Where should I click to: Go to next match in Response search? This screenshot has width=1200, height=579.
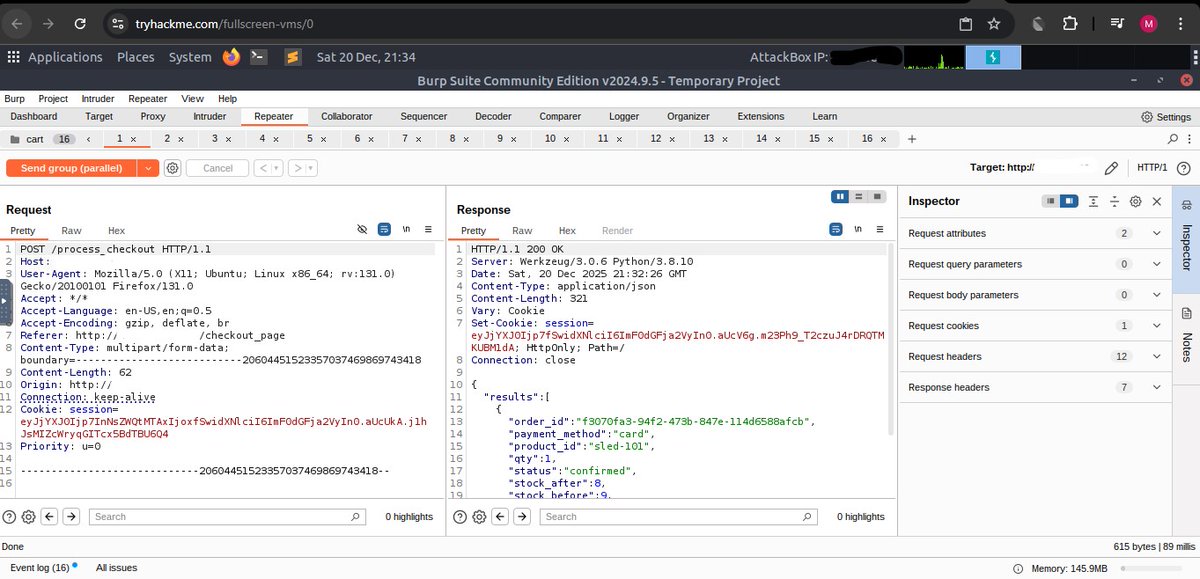coord(522,517)
